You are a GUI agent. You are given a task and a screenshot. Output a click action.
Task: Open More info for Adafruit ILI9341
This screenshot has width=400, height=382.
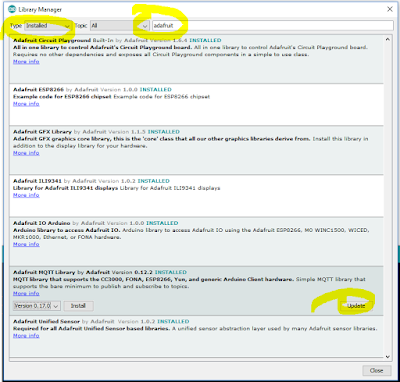pyautogui.click(x=26, y=195)
